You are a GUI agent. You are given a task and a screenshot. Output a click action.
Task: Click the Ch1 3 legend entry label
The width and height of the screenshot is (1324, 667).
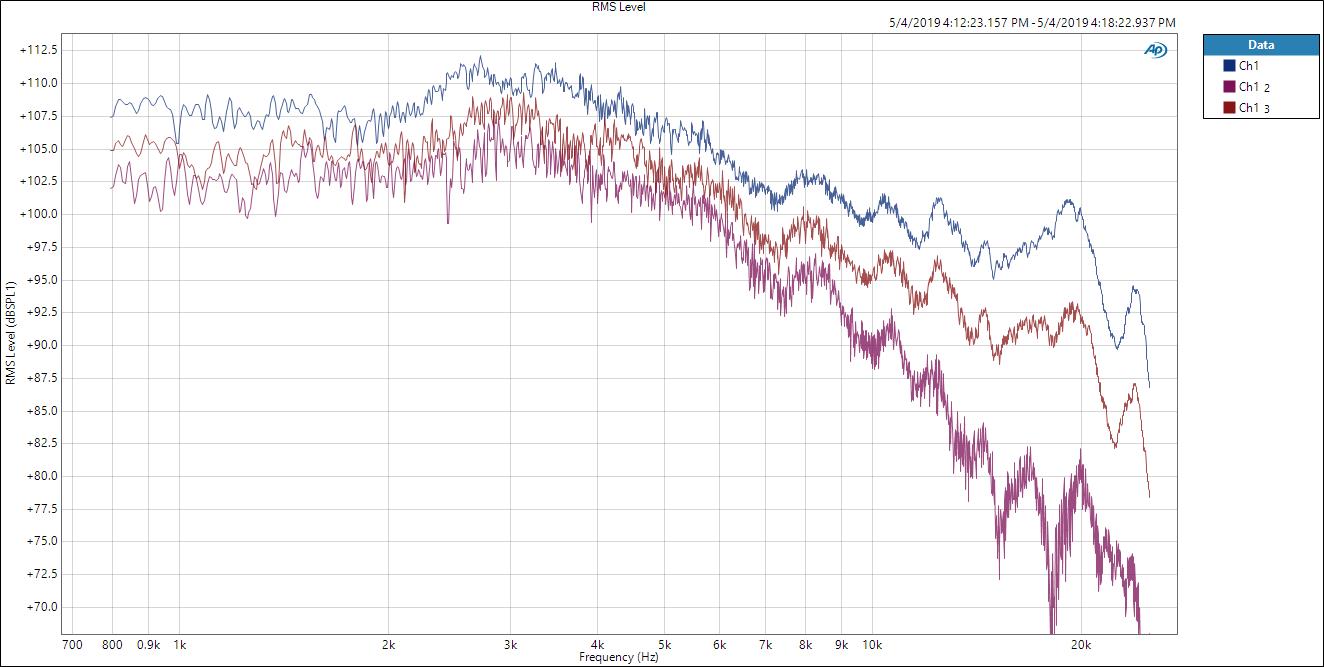point(1255,108)
